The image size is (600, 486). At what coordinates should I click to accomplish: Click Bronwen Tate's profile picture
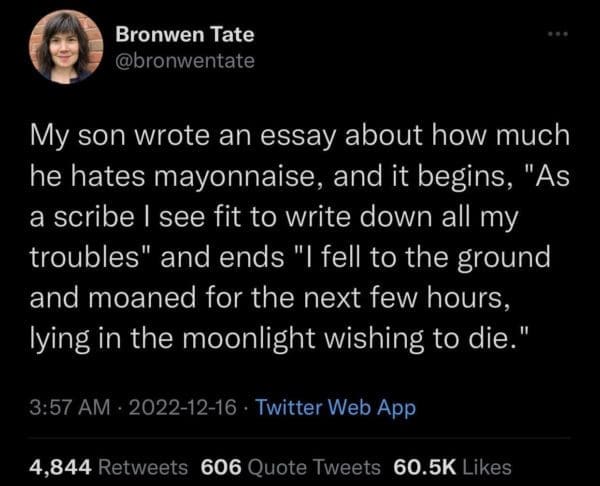pyautogui.click(x=66, y=47)
